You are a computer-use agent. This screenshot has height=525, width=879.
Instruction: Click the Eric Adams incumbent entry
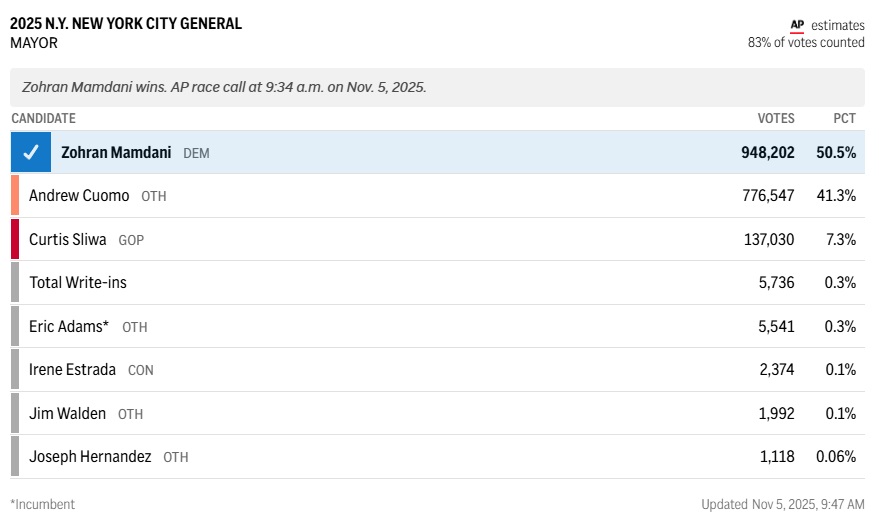68,327
